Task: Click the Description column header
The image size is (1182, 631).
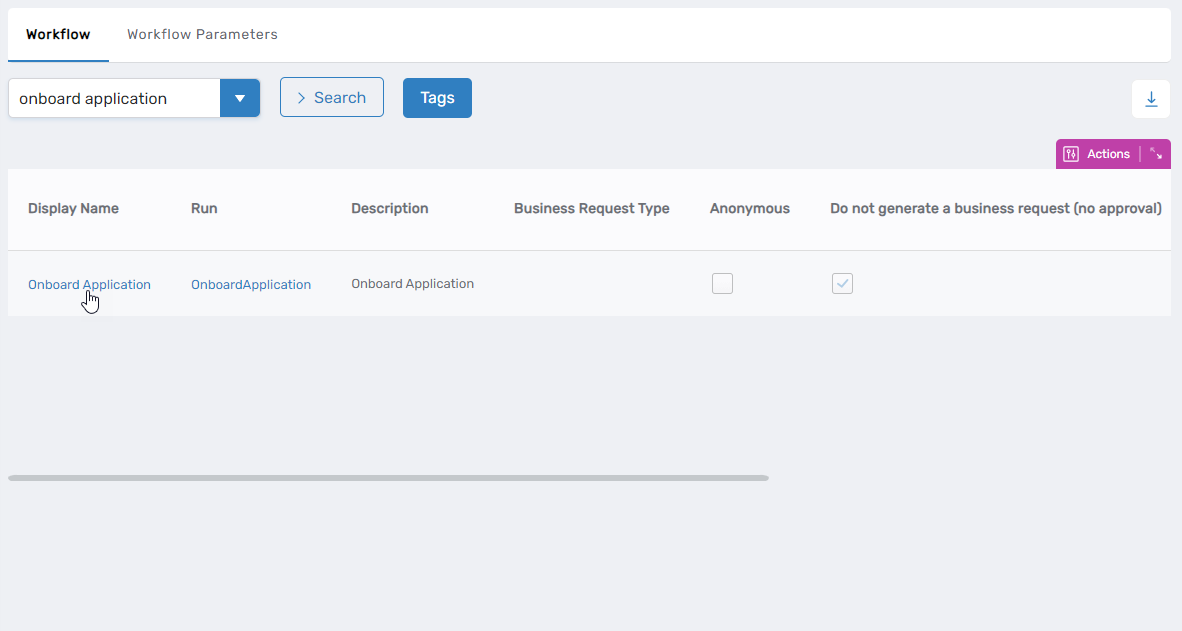Action: pos(389,208)
